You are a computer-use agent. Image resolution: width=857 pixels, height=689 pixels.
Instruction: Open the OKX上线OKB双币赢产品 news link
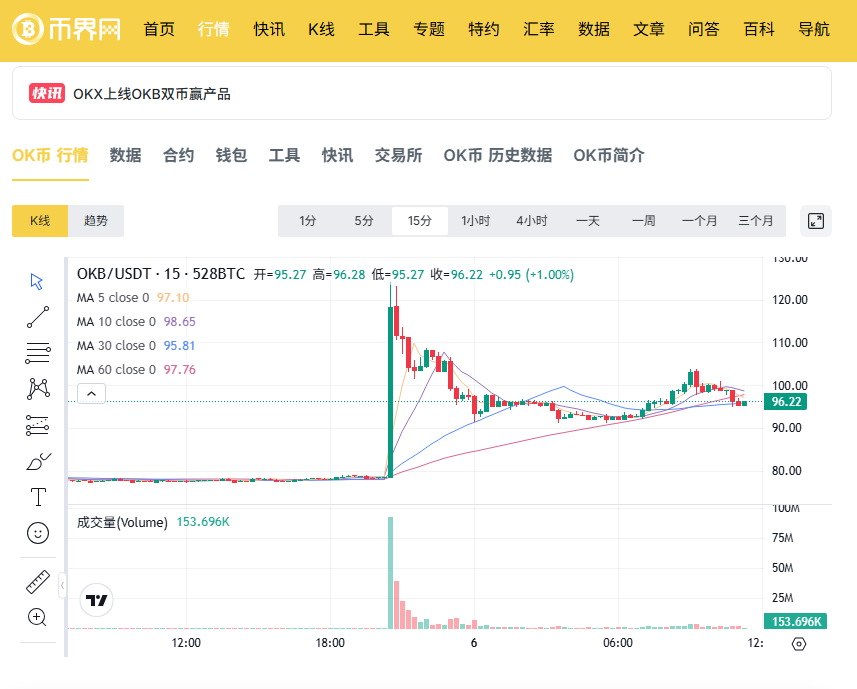pyautogui.click(x=152, y=94)
